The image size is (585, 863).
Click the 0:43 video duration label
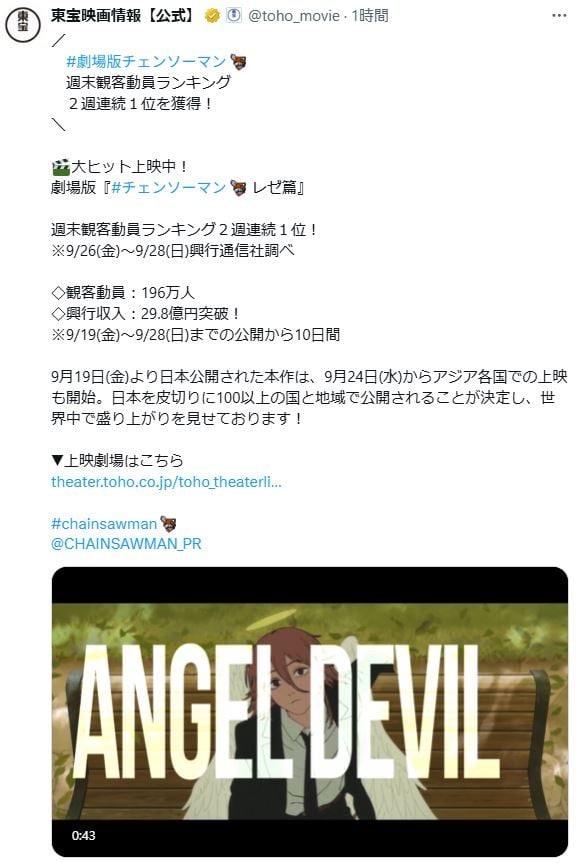[84, 835]
